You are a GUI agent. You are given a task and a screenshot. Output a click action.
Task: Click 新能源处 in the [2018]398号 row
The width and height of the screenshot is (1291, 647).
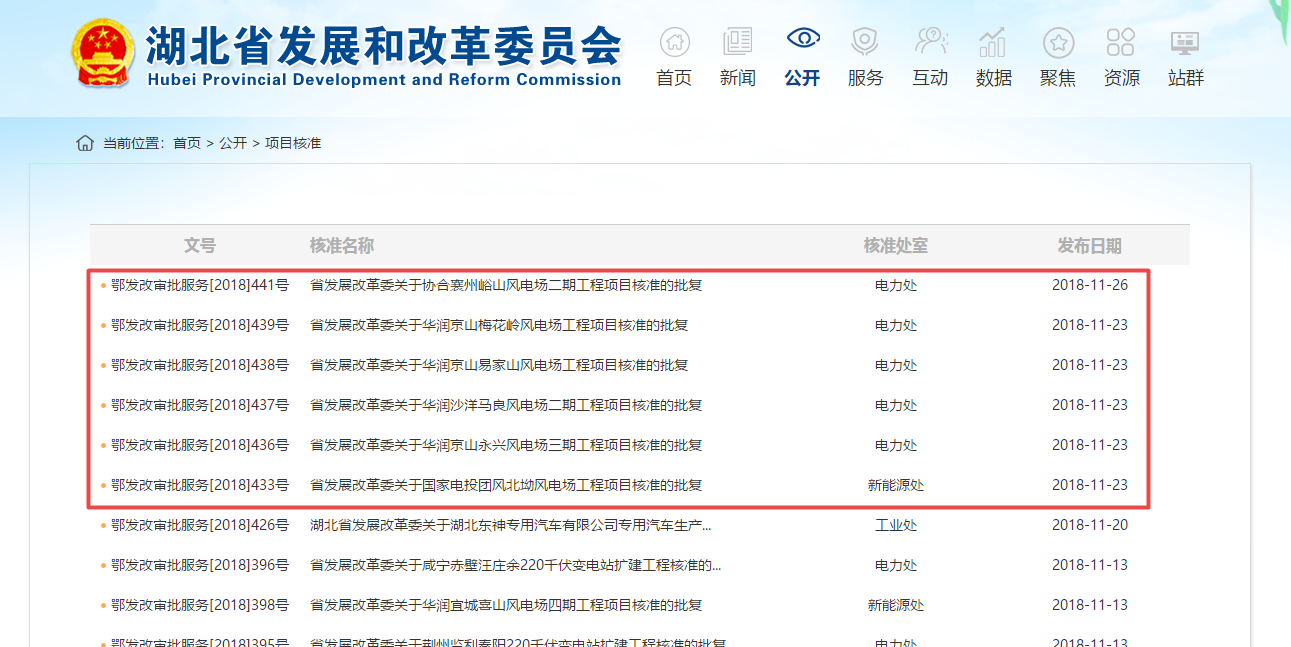pyautogui.click(x=896, y=605)
